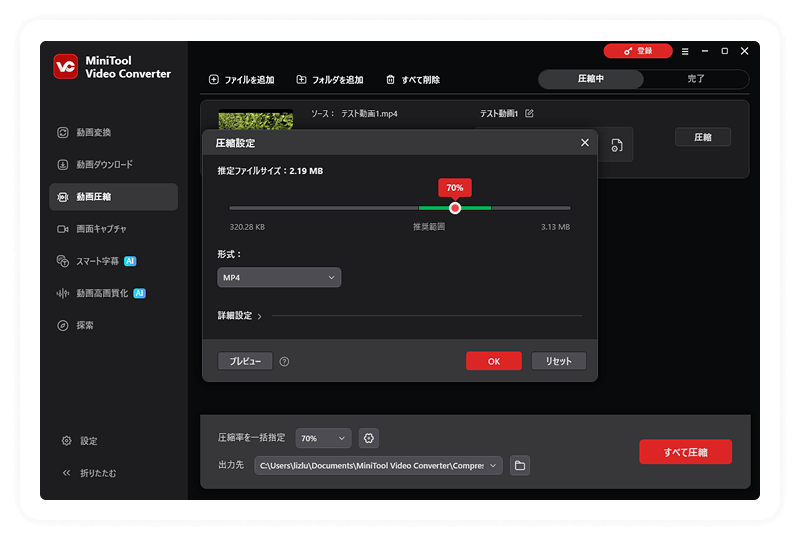Click the edit icon beside テスト動画1
Screen dimensions: 800x540
(529, 113)
